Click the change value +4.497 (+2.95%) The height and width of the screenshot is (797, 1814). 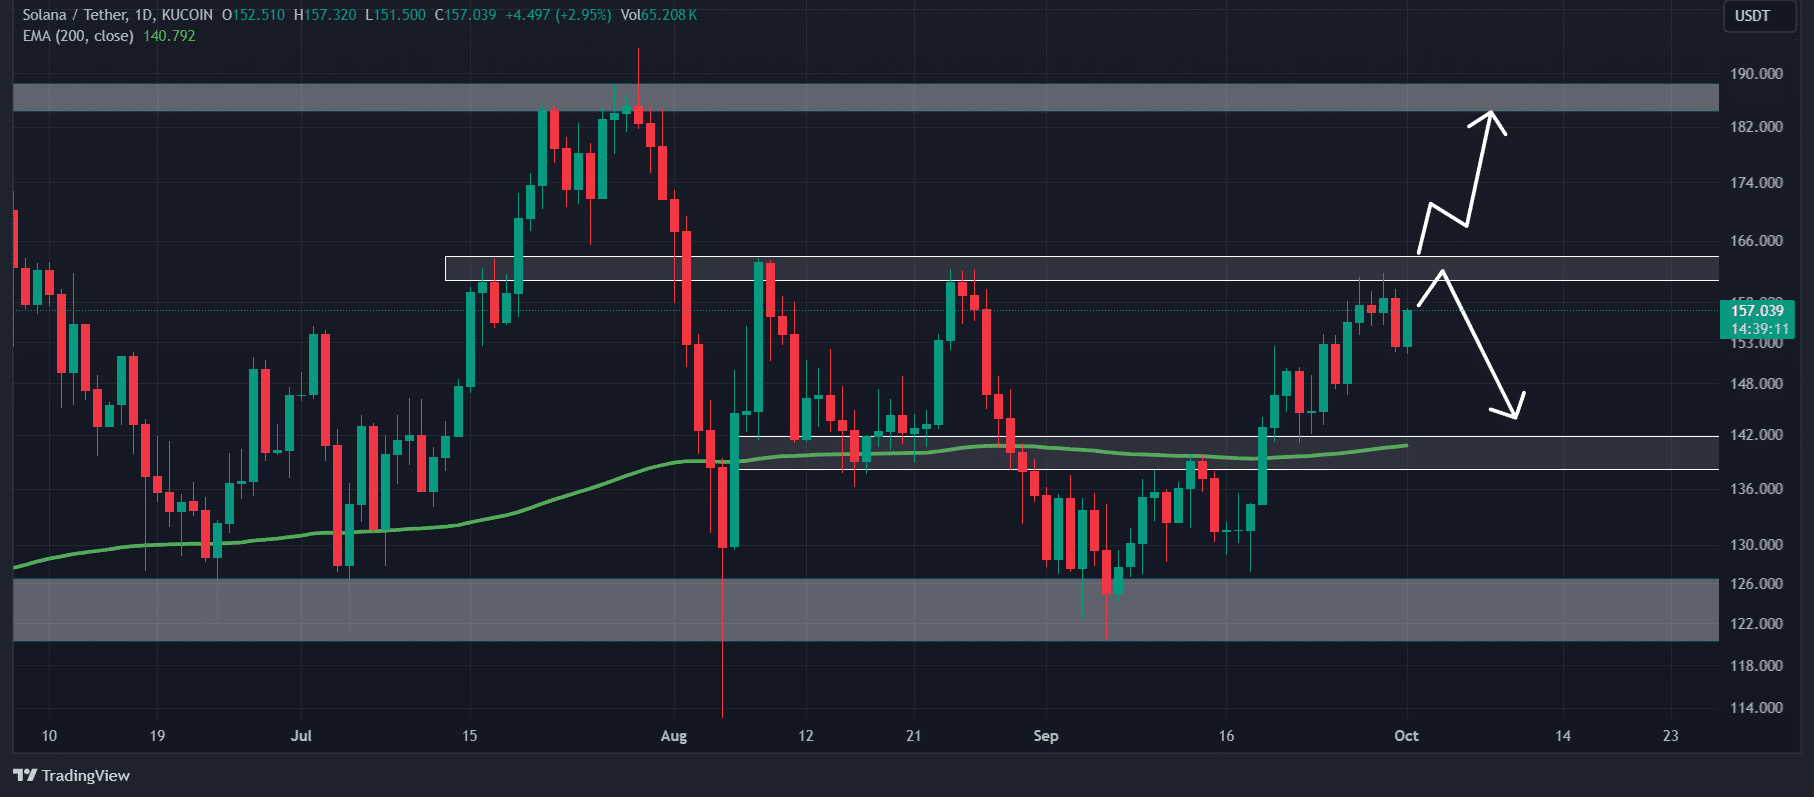coord(558,15)
